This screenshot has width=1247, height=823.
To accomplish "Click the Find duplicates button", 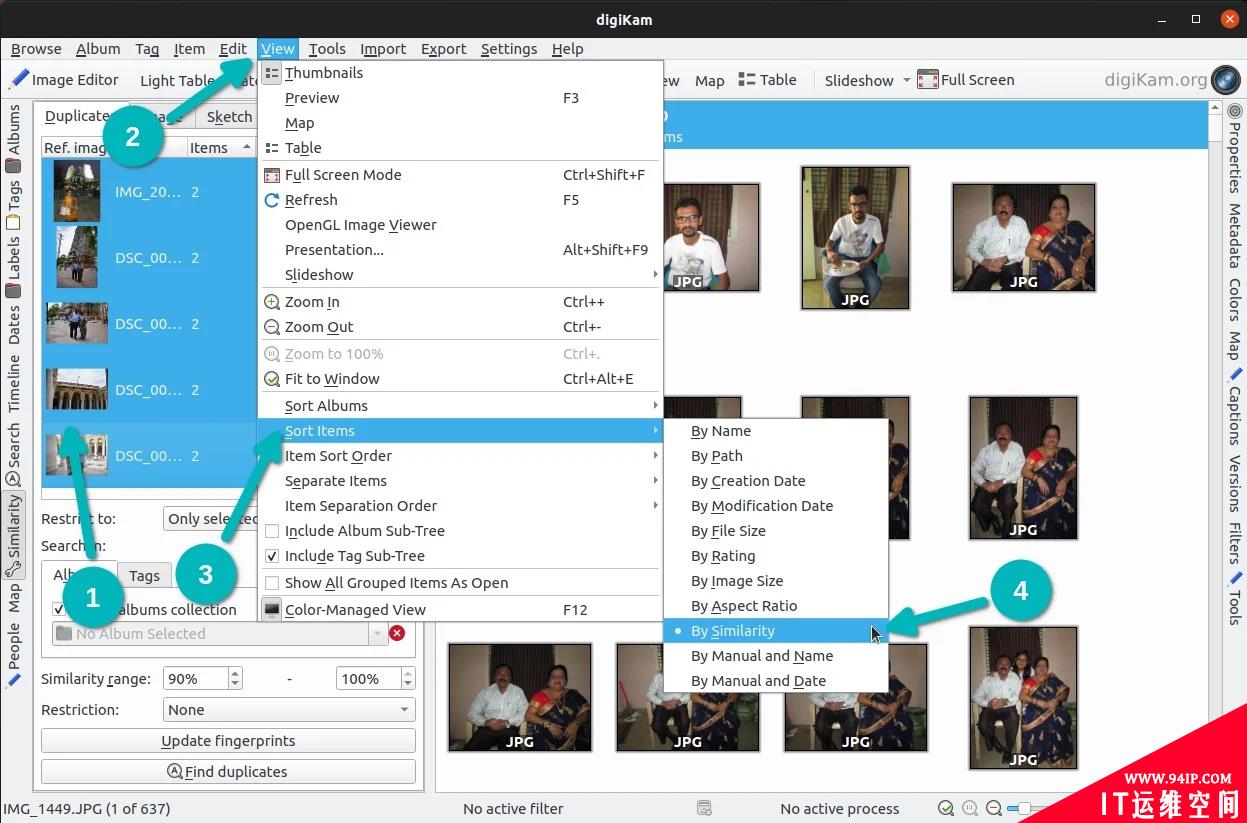I will 228,772.
